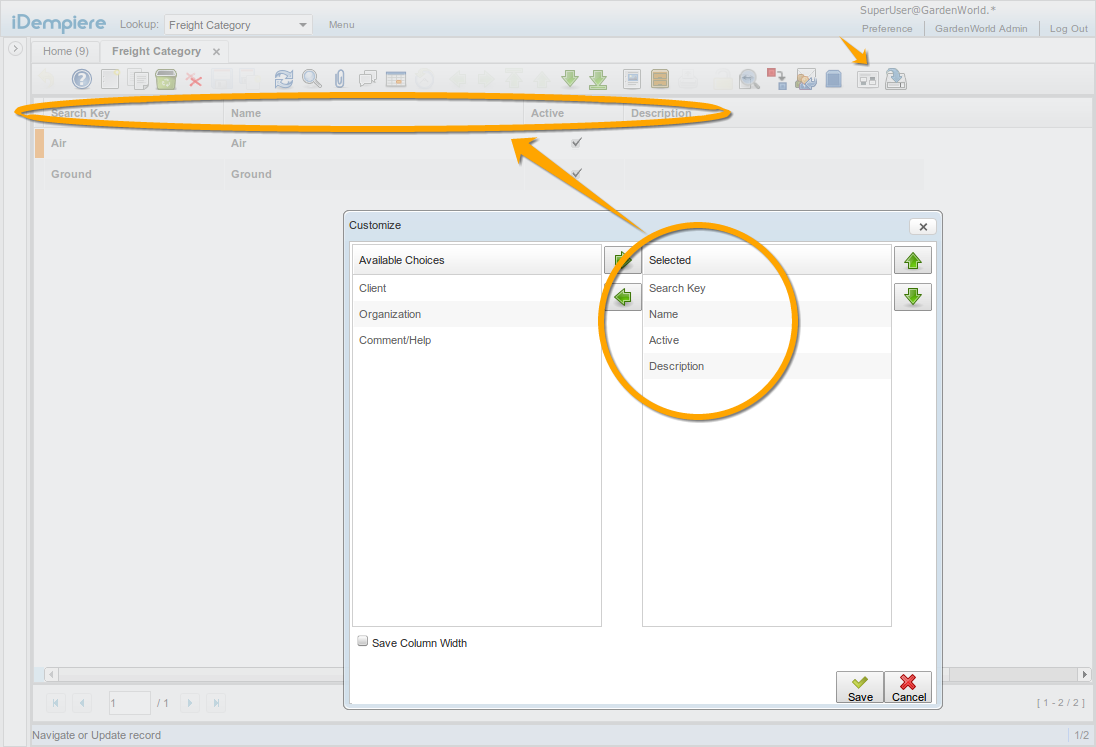Click the Save button in Customize dialog

click(860, 687)
